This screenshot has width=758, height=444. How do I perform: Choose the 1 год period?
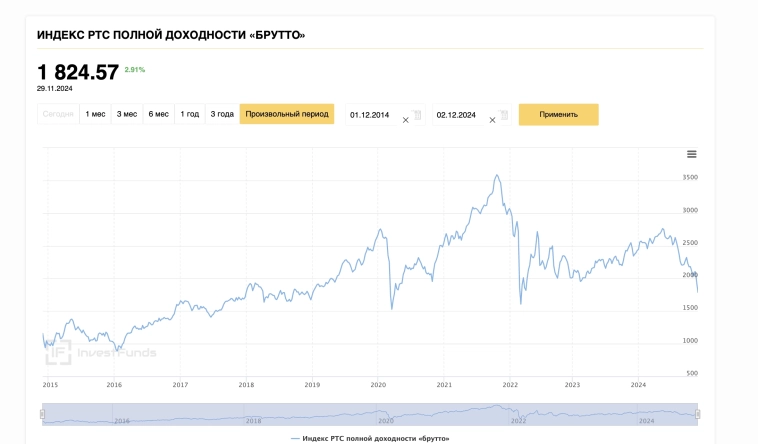coord(189,114)
